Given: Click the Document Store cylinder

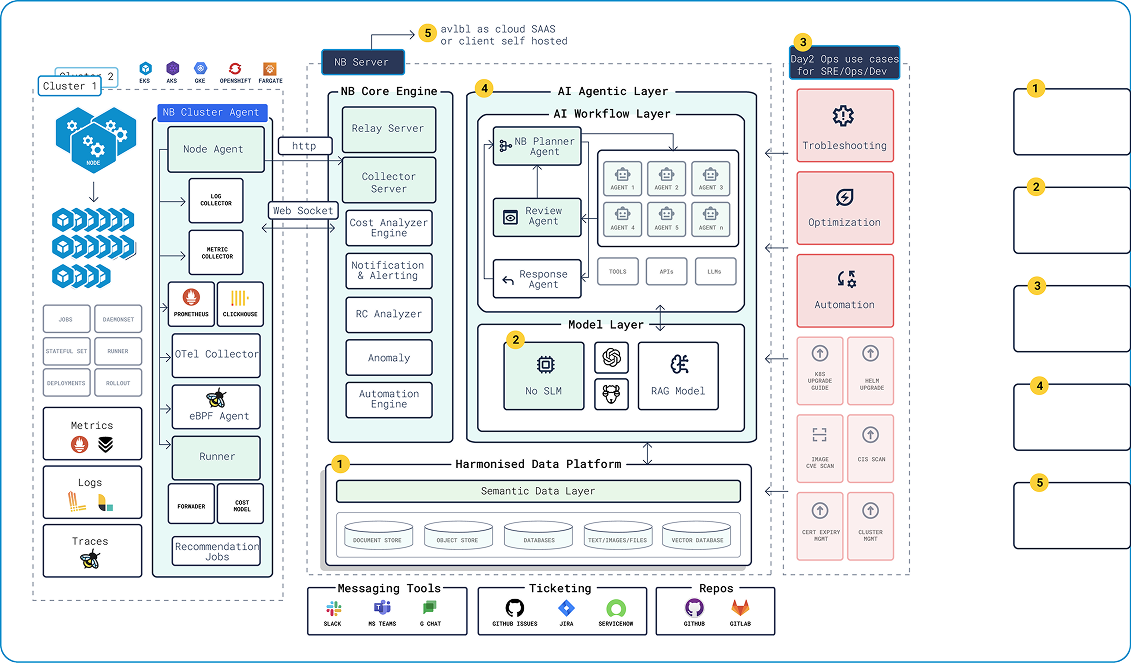Looking at the screenshot, I should (x=378, y=534).
